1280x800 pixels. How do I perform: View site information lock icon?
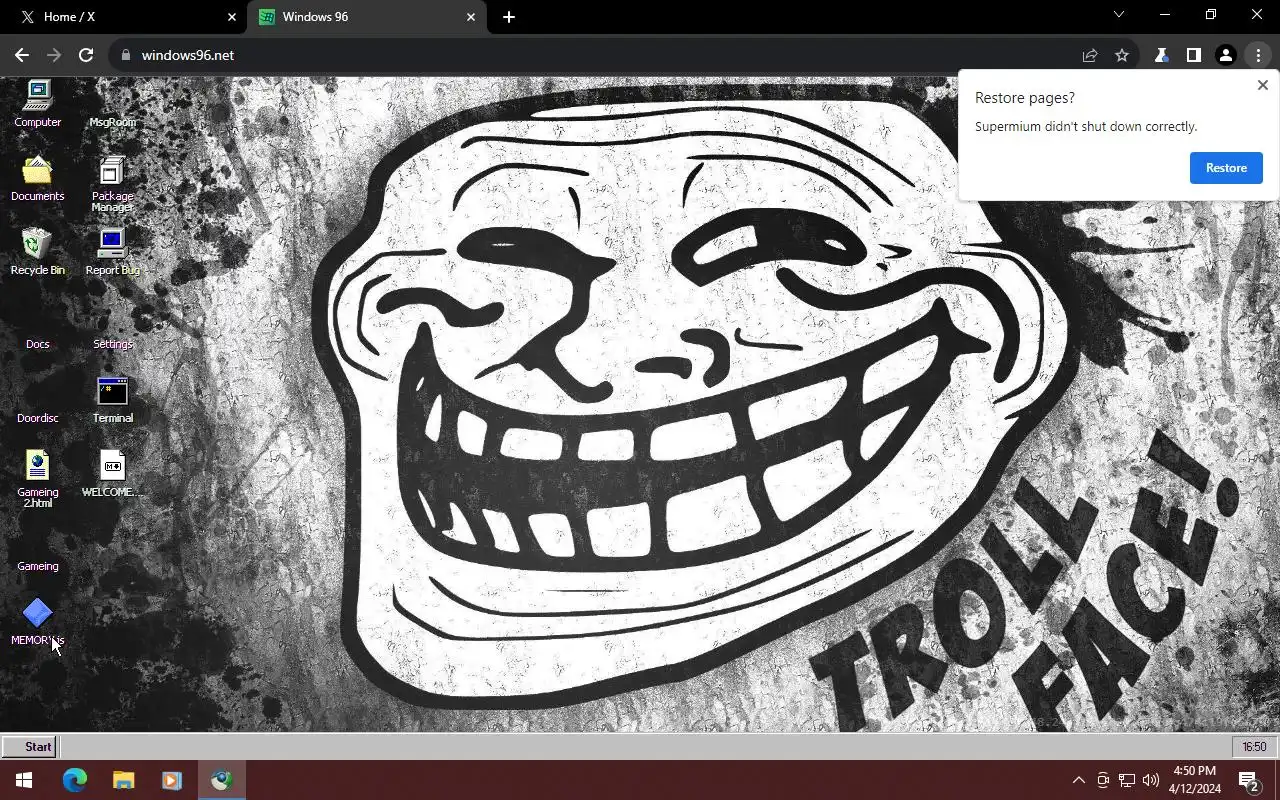(x=126, y=55)
